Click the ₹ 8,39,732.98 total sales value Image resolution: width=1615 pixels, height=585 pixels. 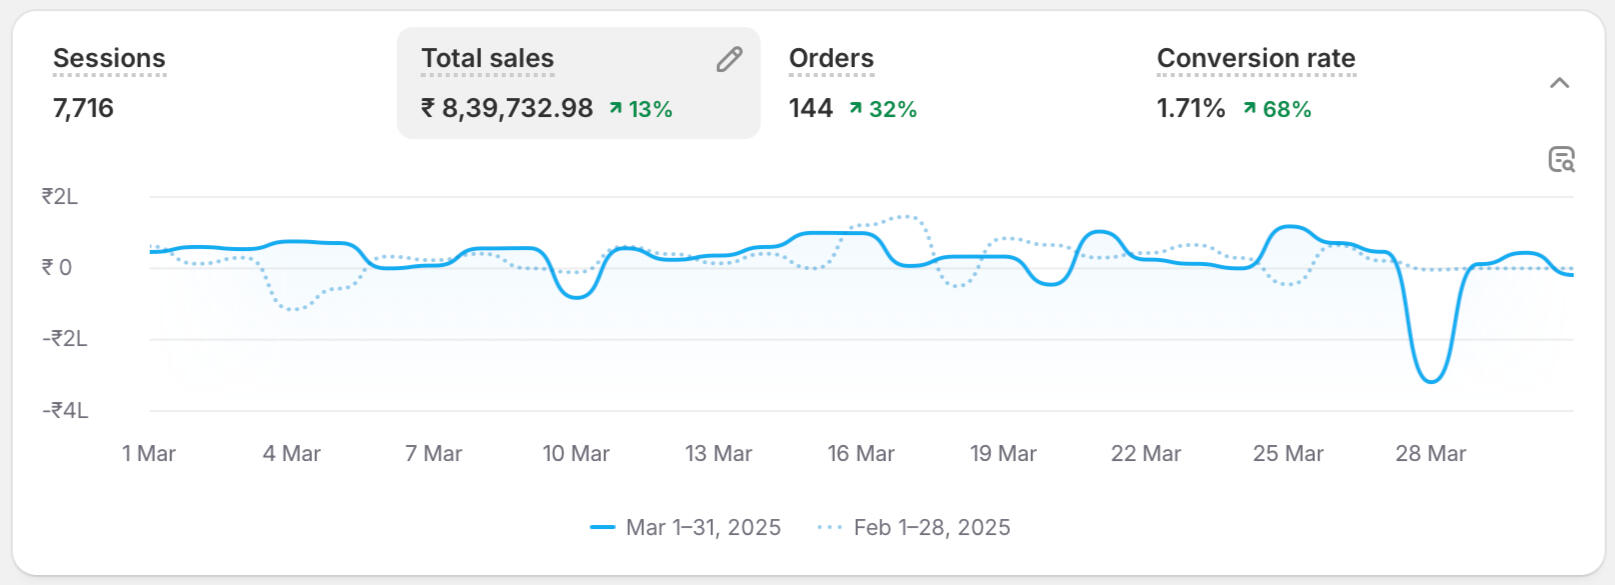pyautogui.click(x=507, y=108)
